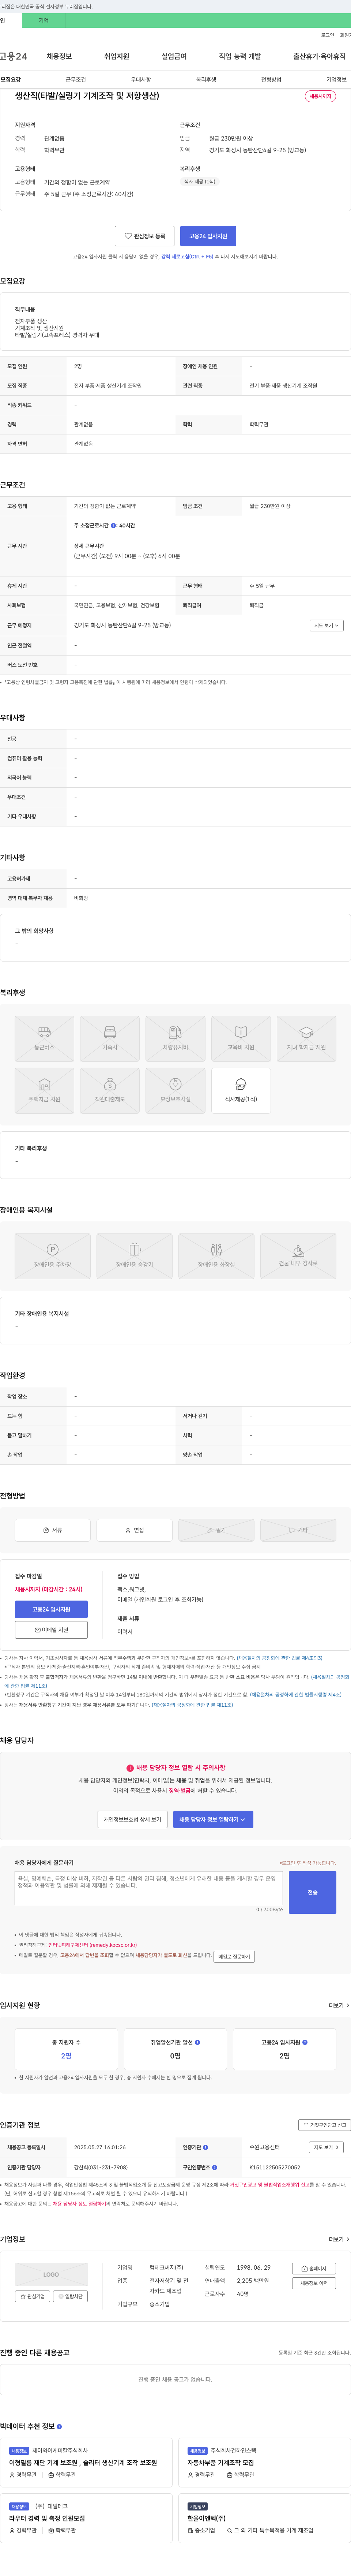The image size is (351, 2576).
Task: Click the 기숙사 welfare icon
Action: click(x=110, y=1038)
